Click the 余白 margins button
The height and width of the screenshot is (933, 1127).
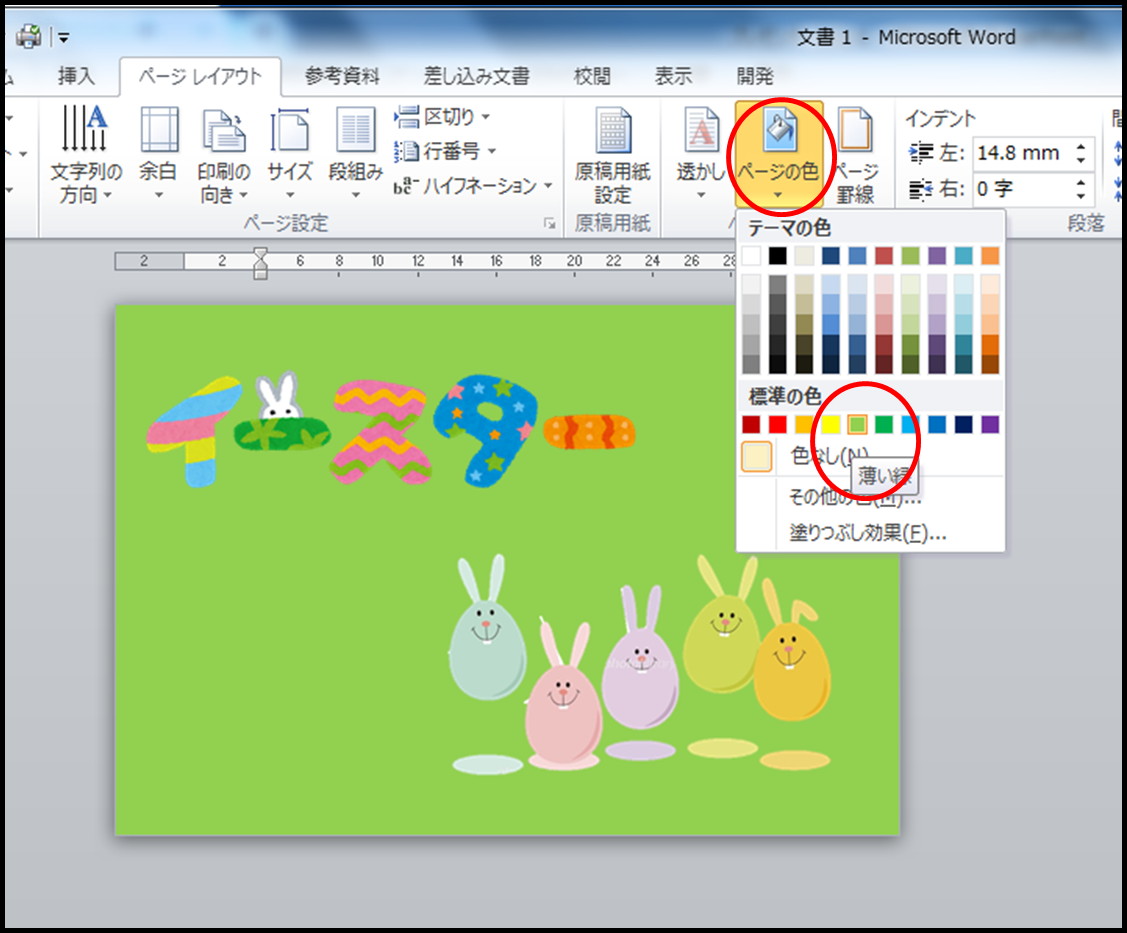158,154
